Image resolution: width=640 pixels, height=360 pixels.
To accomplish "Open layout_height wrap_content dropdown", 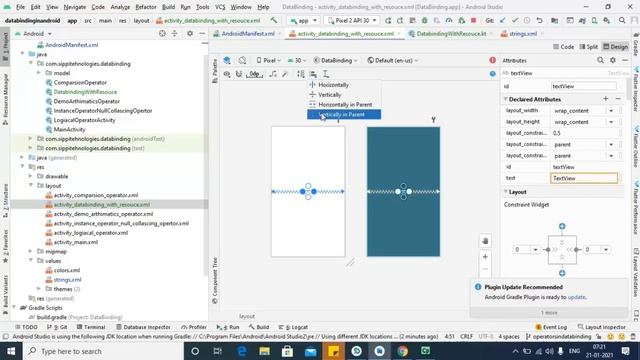I will [611, 122].
